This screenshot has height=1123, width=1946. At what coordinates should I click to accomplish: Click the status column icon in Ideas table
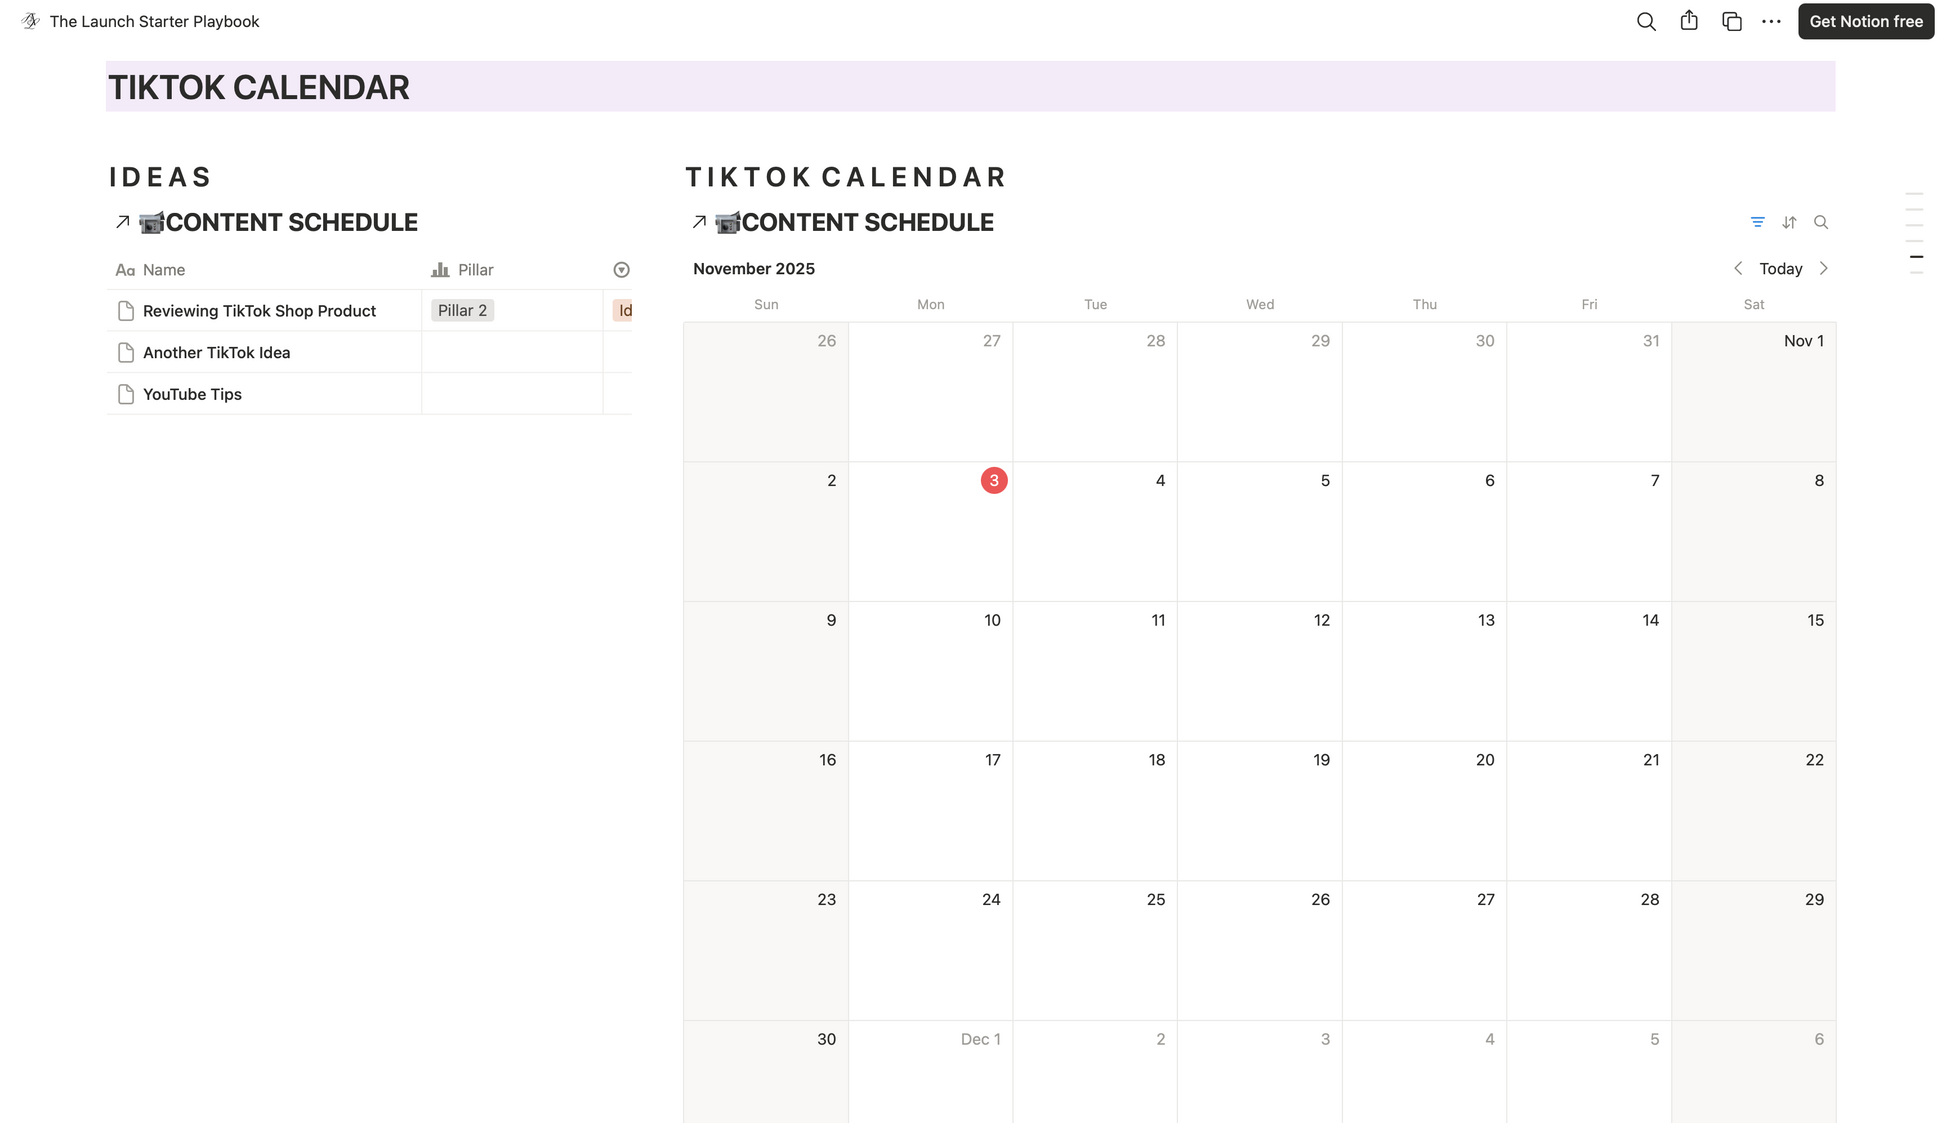click(621, 270)
